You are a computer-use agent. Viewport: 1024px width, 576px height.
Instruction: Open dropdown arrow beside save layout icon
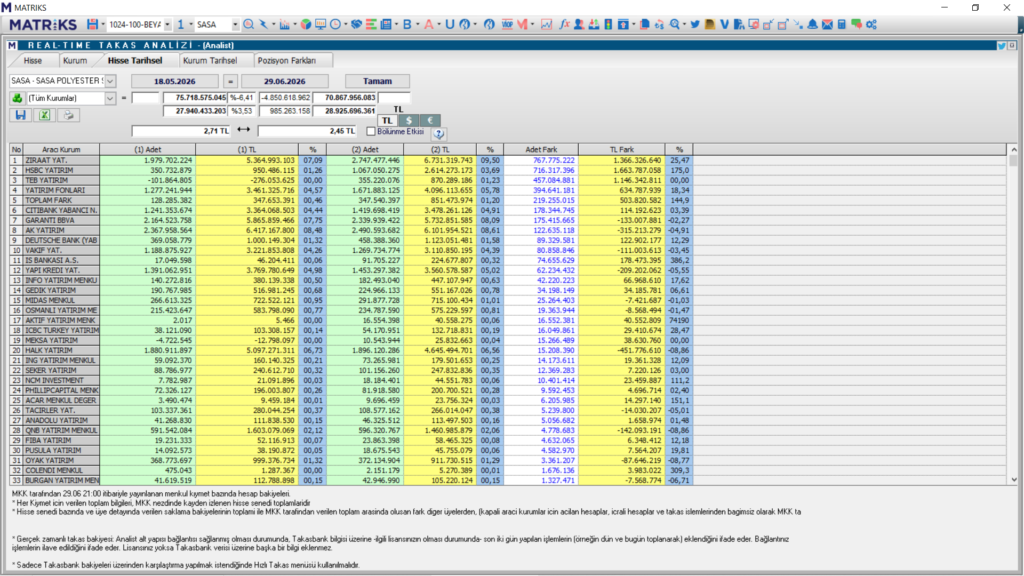click(x=103, y=24)
